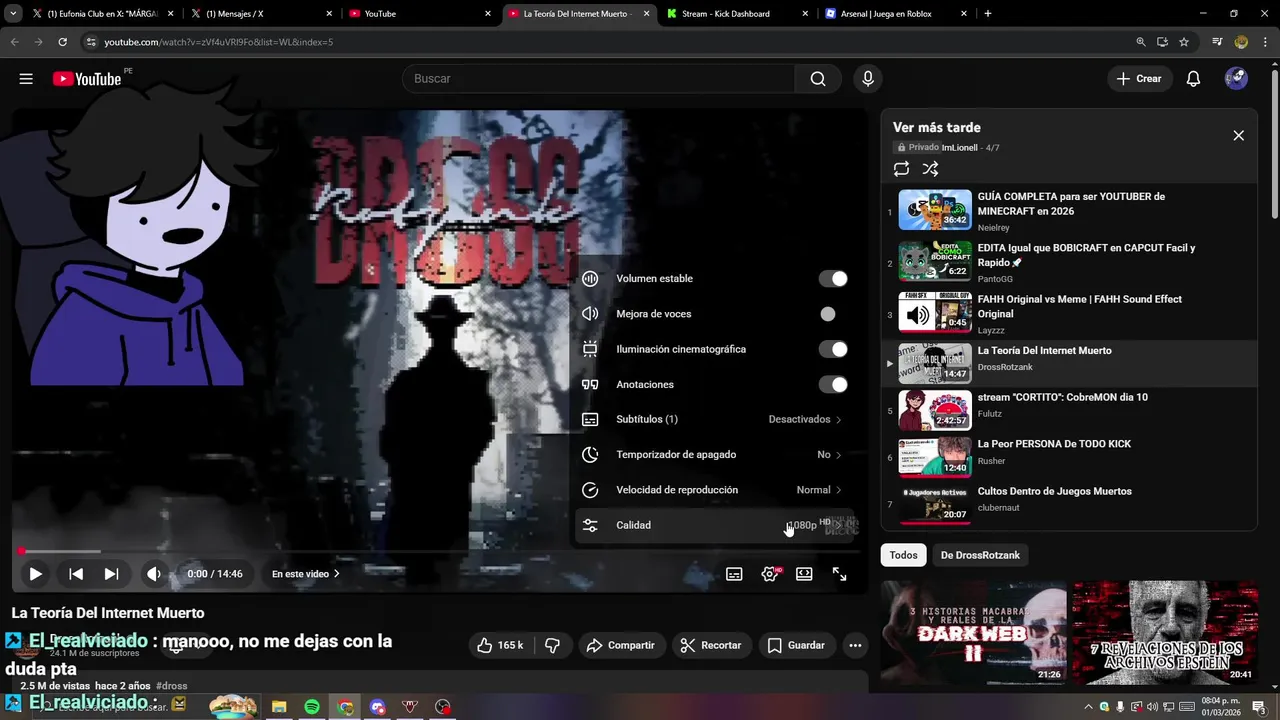Select the De DrossRotzank filter chip

(x=980, y=555)
